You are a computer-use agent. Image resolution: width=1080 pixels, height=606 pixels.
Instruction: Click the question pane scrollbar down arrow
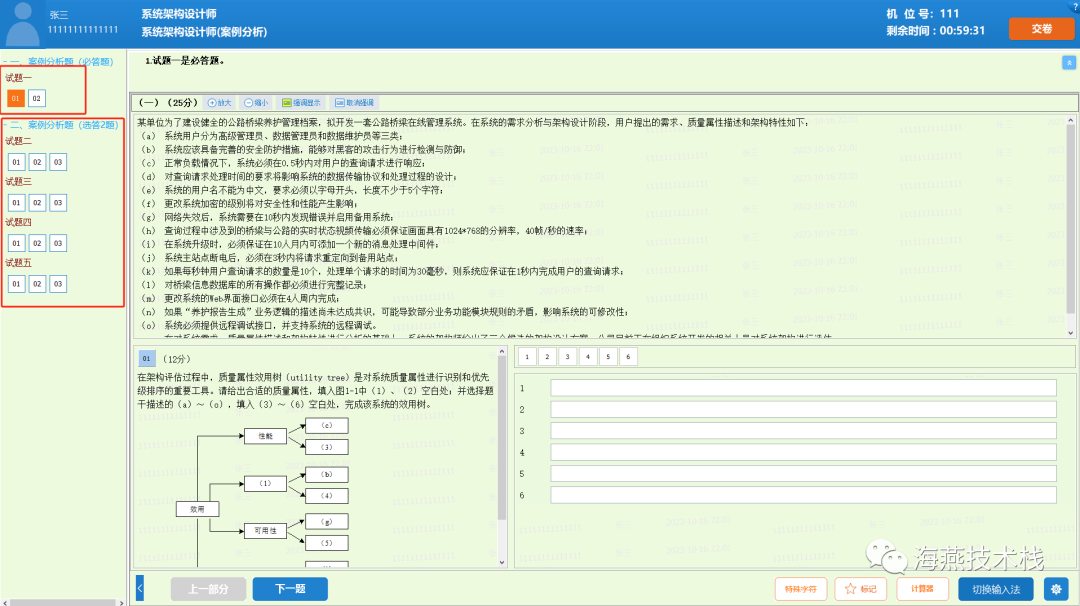tap(501, 562)
